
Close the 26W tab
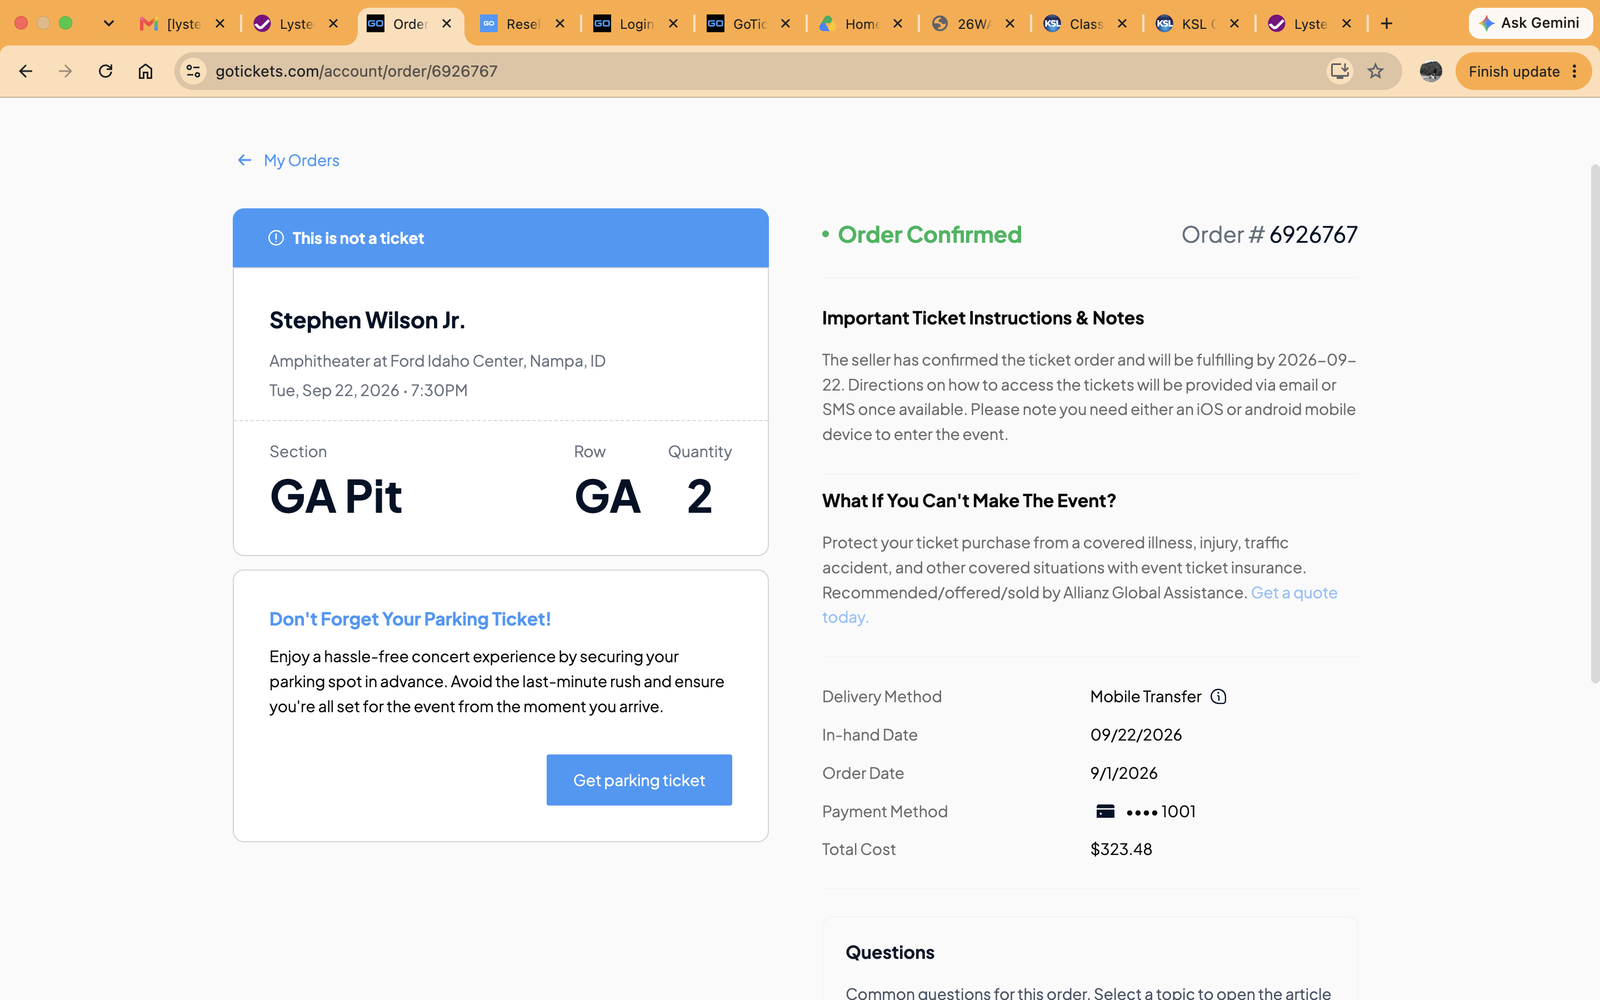click(1010, 24)
